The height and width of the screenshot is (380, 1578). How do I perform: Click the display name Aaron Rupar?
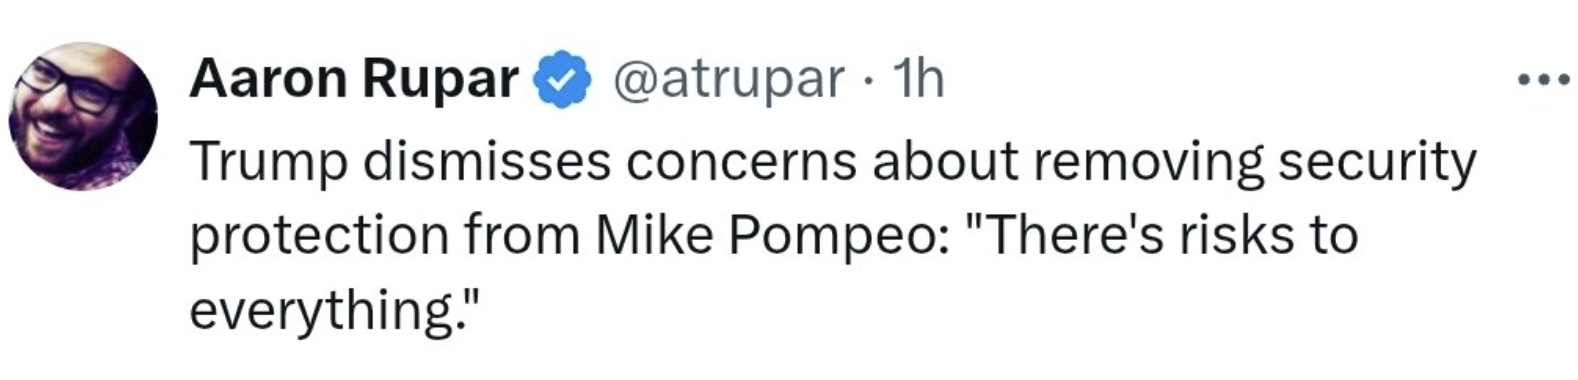[354, 78]
